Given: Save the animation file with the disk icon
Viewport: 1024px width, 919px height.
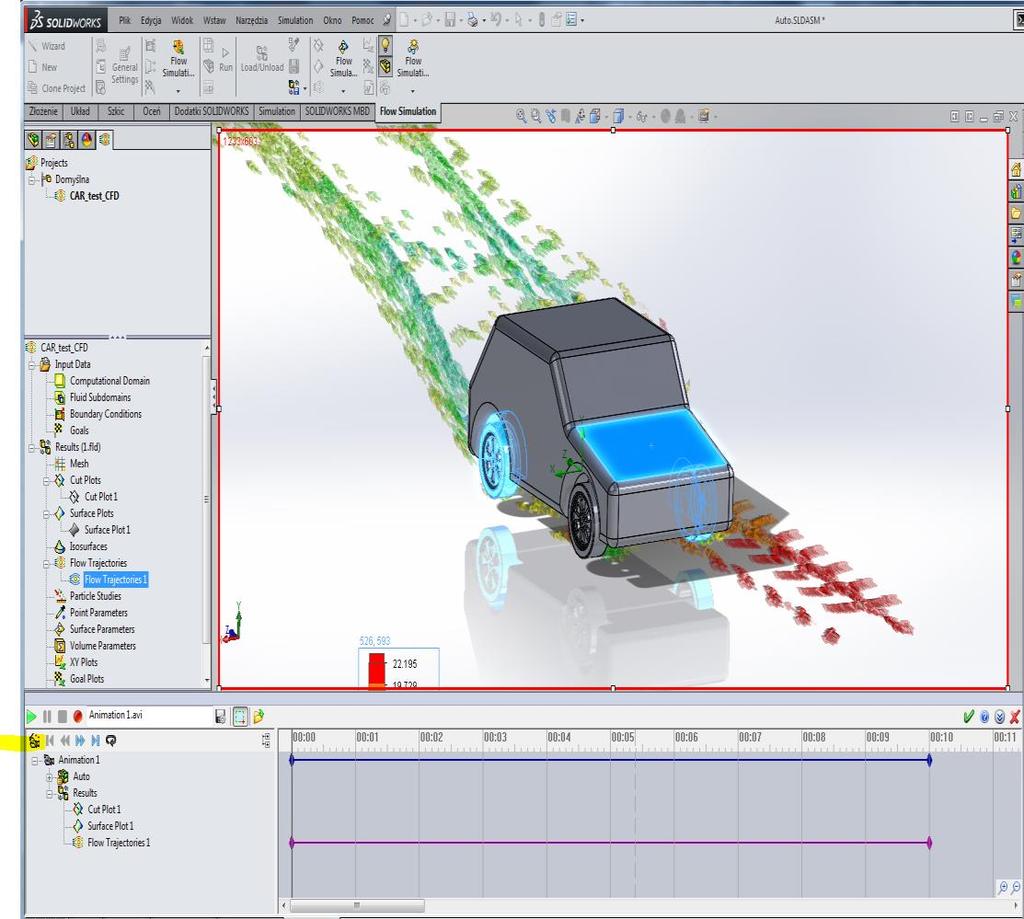Looking at the screenshot, I should tap(220, 717).
